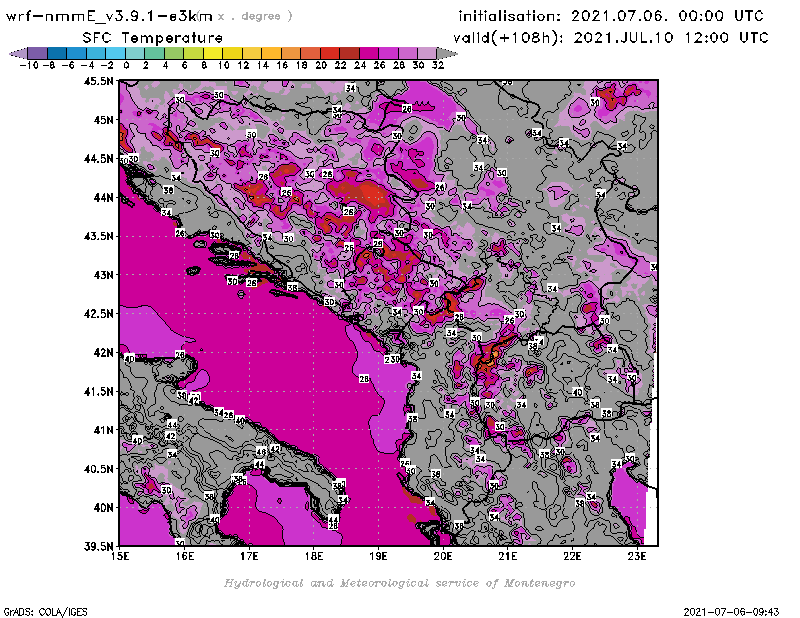Image resolution: width=800 pixels, height=618 pixels.
Task: Click the golden yellow swatch between 10 and 12
Action: tap(232, 53)
